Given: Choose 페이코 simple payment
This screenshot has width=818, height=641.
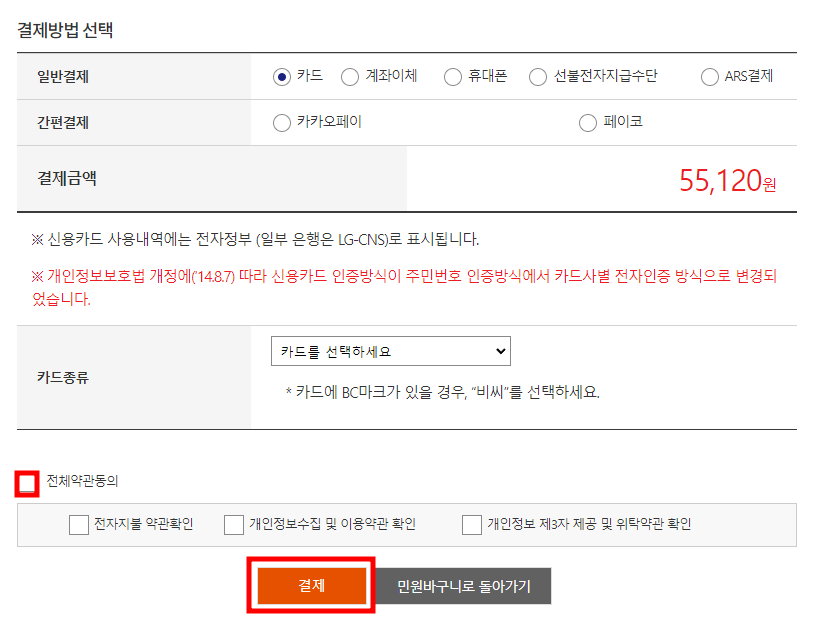Looking at the screenshot, I should [x=587, y=123].
